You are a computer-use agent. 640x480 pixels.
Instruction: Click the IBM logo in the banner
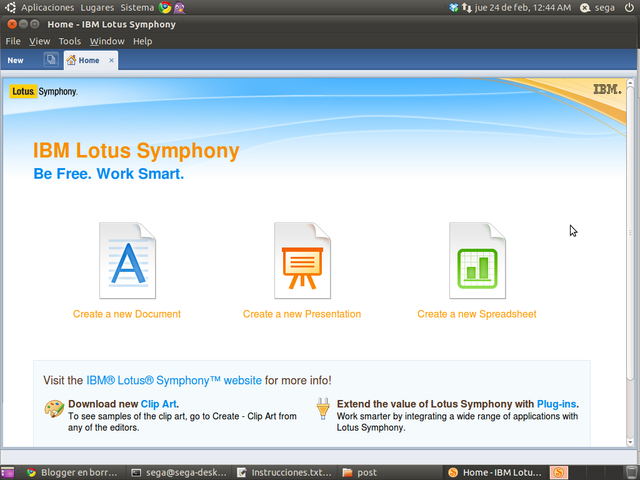(x=607, y=89)
